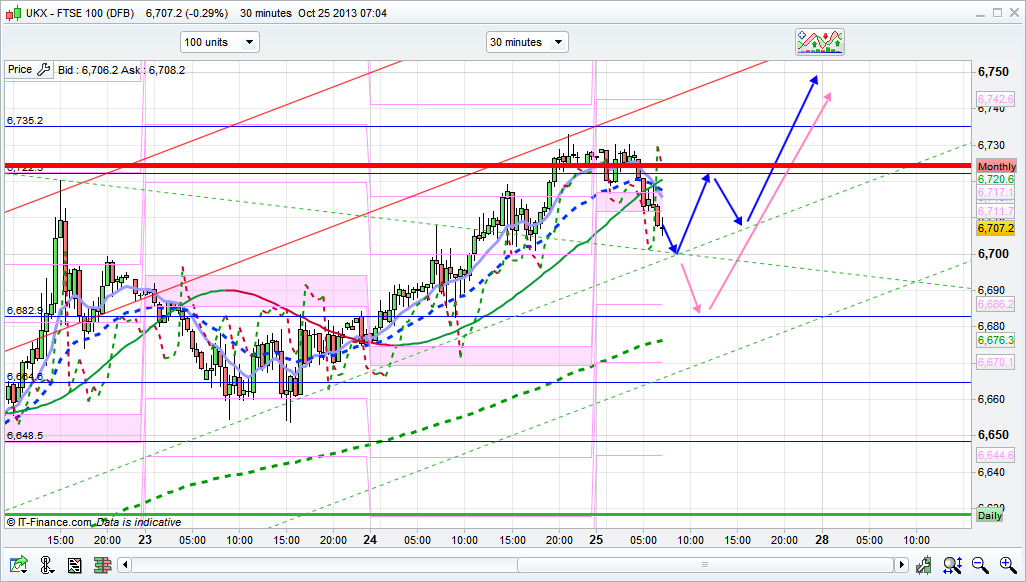Select the green Daily level label
Screen dimensions: 1026x582
point(990,515)
